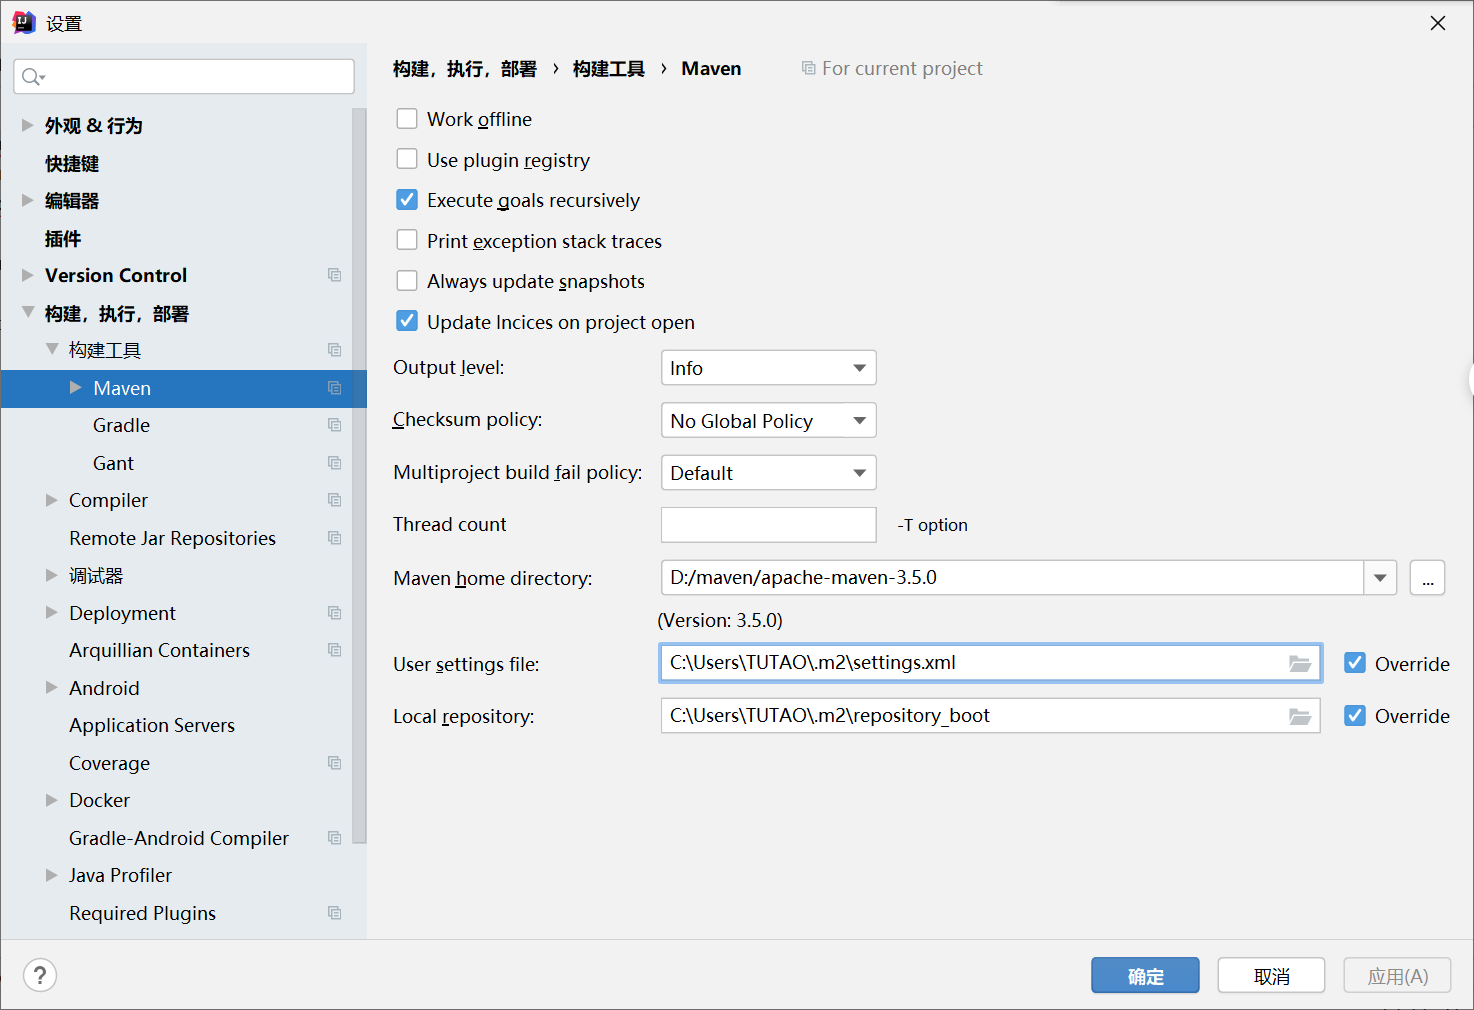Uncheck Update Indices on project open
Screen dimensions: 1474x1010
[407, 322]
